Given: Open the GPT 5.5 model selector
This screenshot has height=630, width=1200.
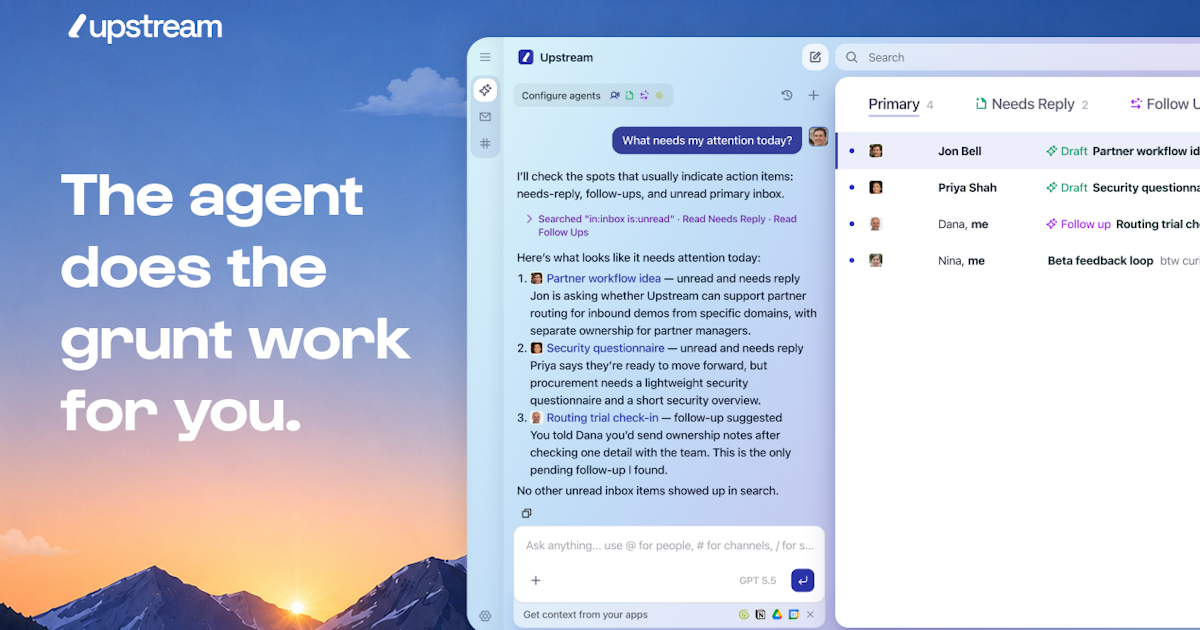Looking at the screenshot, I should pyautogui.click(x=757, y=580).
